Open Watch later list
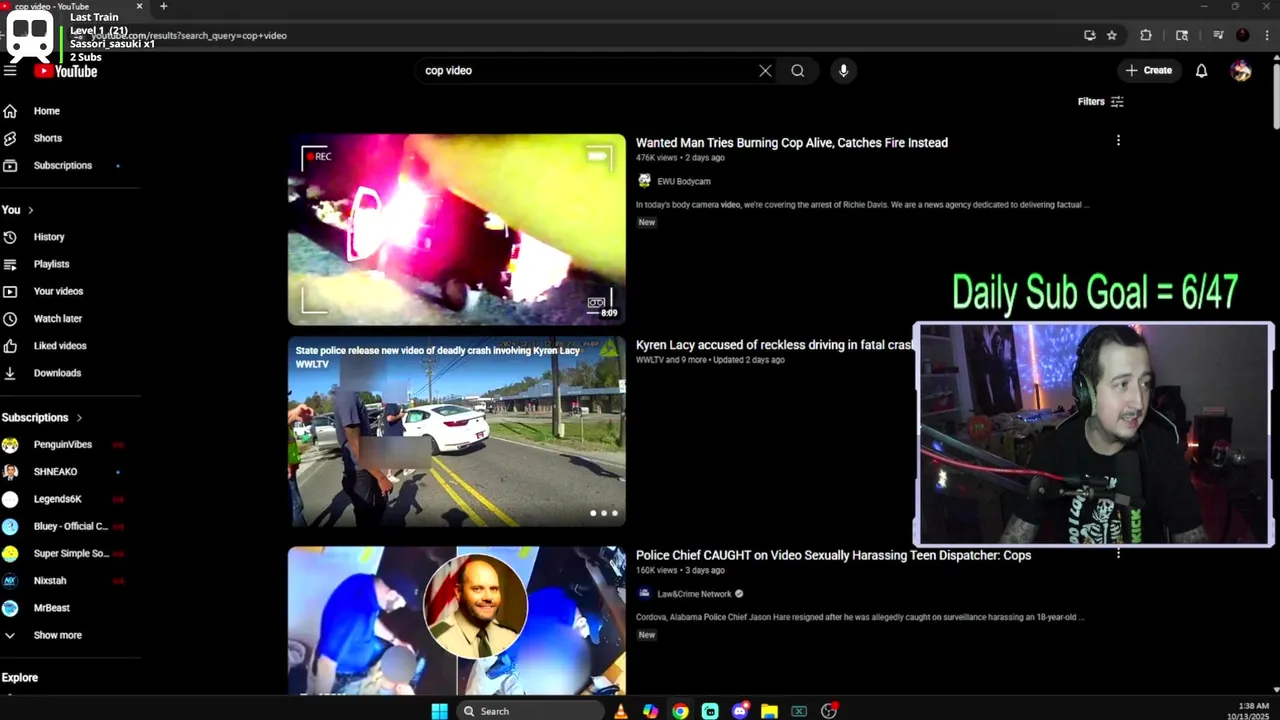Screen dimensions: 1280x720 (60, 318)
